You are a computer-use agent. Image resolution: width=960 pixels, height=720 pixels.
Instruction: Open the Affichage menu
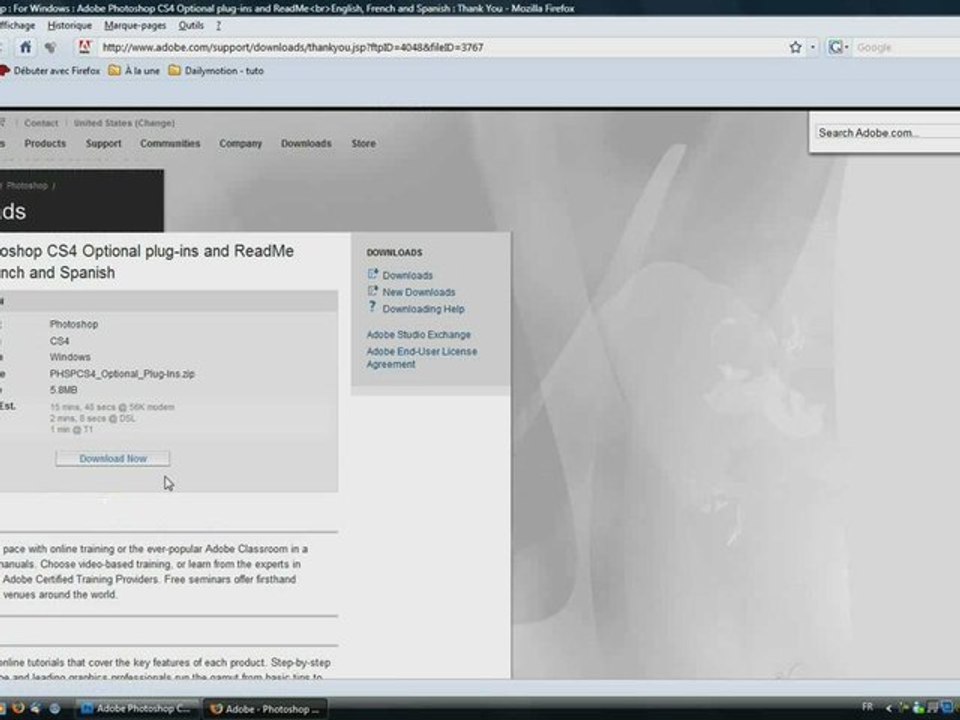point(17,26)
